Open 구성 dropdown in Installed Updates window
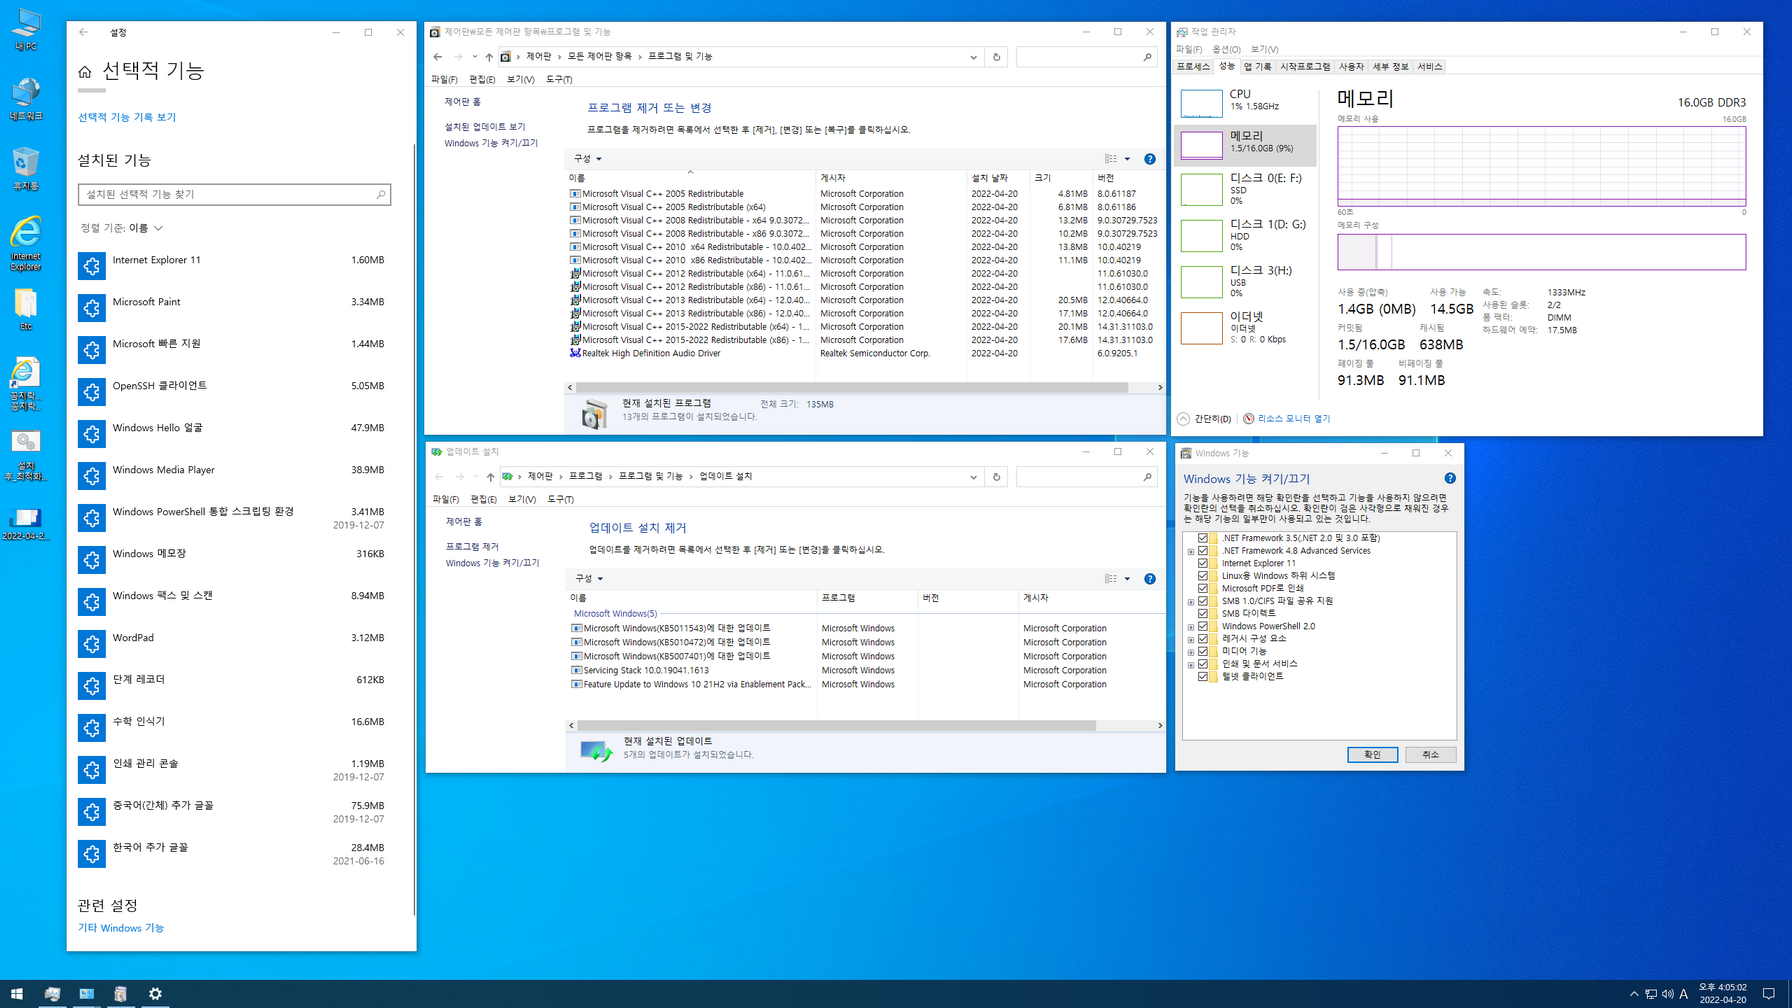 click(589, 579)
